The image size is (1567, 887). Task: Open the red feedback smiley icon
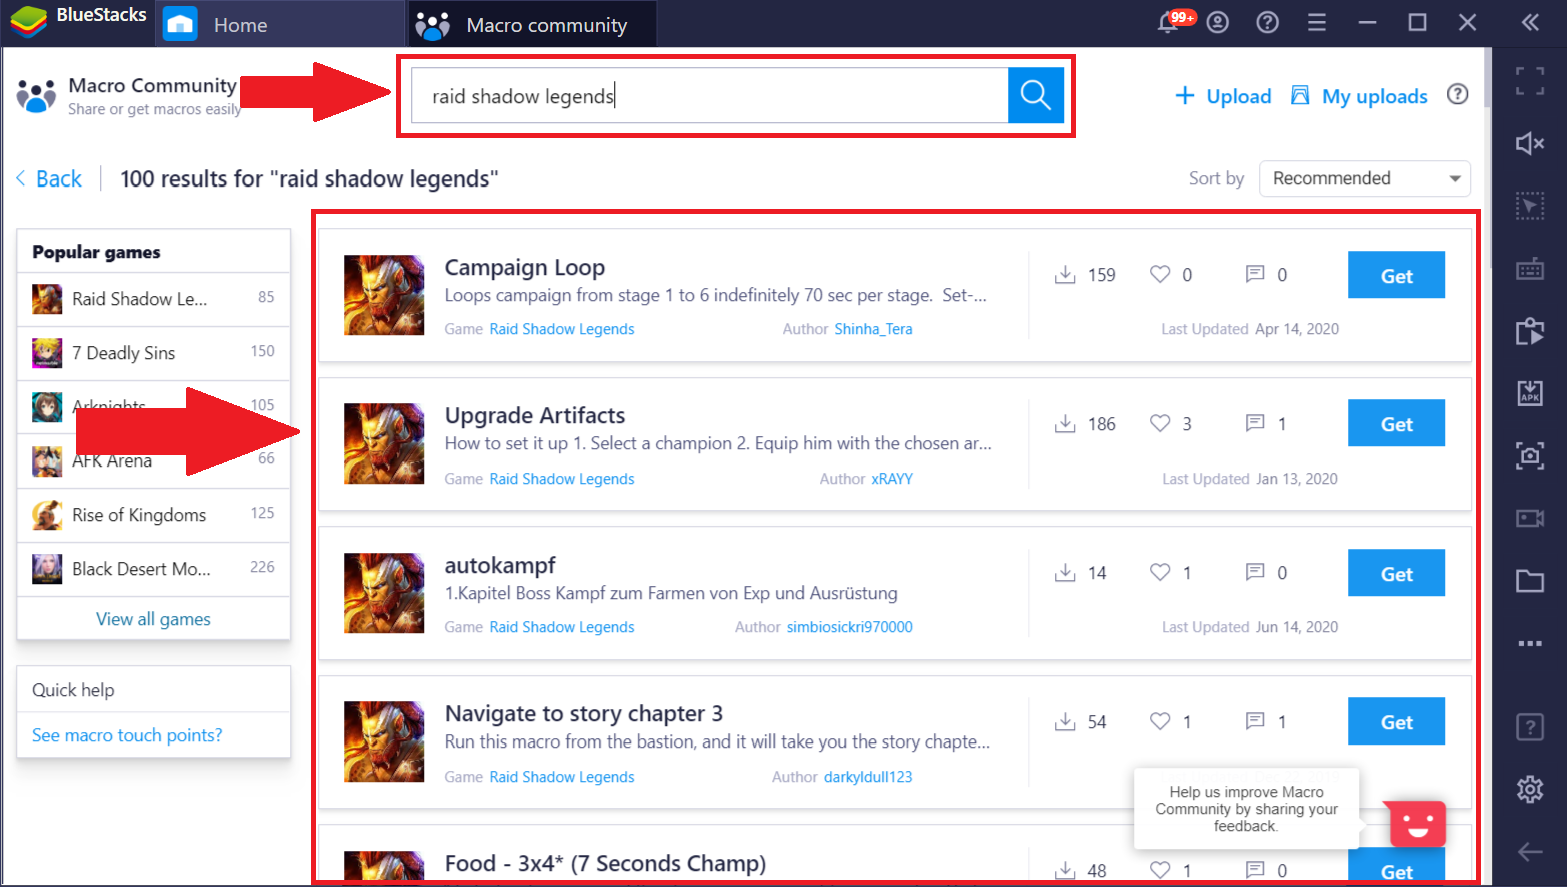[1417, 824]
